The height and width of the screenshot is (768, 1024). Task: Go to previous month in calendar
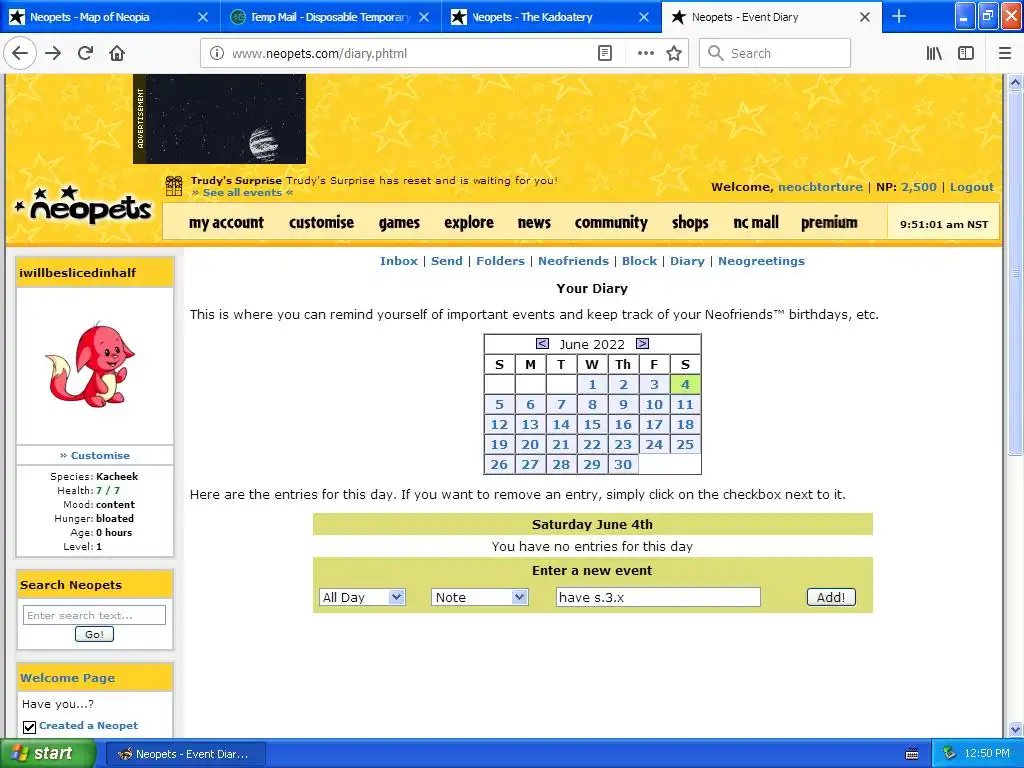coord(542,344)
